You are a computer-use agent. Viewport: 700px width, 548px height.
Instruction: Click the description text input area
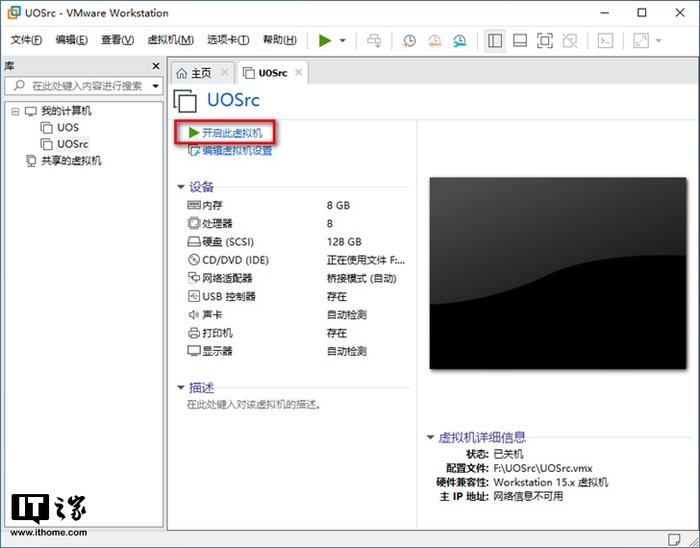(x=254, y=405)
